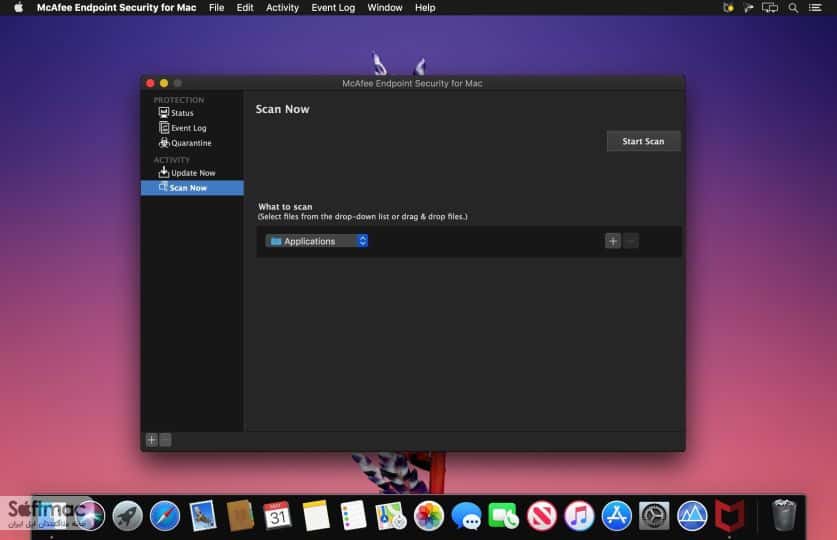Open the Event Log menu
This screenshot has width=837, height=540.
click(x=333, y=7)
